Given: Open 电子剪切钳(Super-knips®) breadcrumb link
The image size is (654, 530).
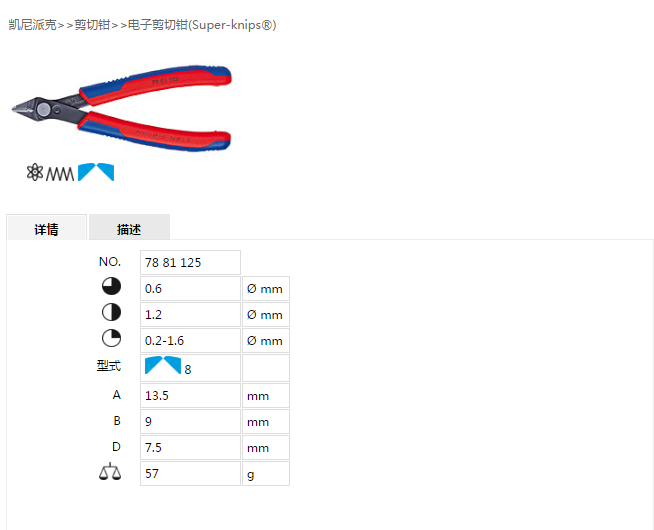Looking at the screenshot, I should click(202, 25).
